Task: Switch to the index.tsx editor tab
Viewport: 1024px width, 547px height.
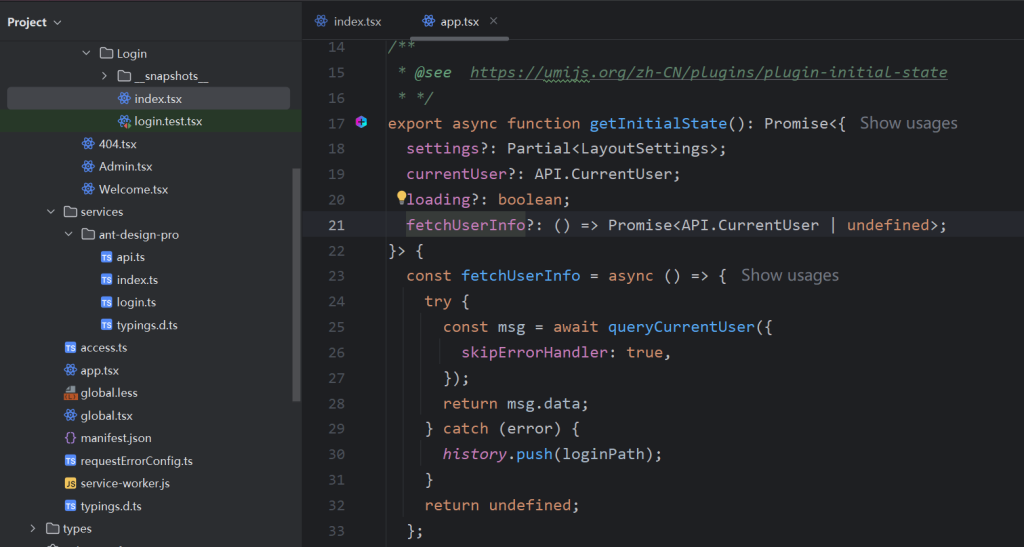Action: tap(348, 22)
